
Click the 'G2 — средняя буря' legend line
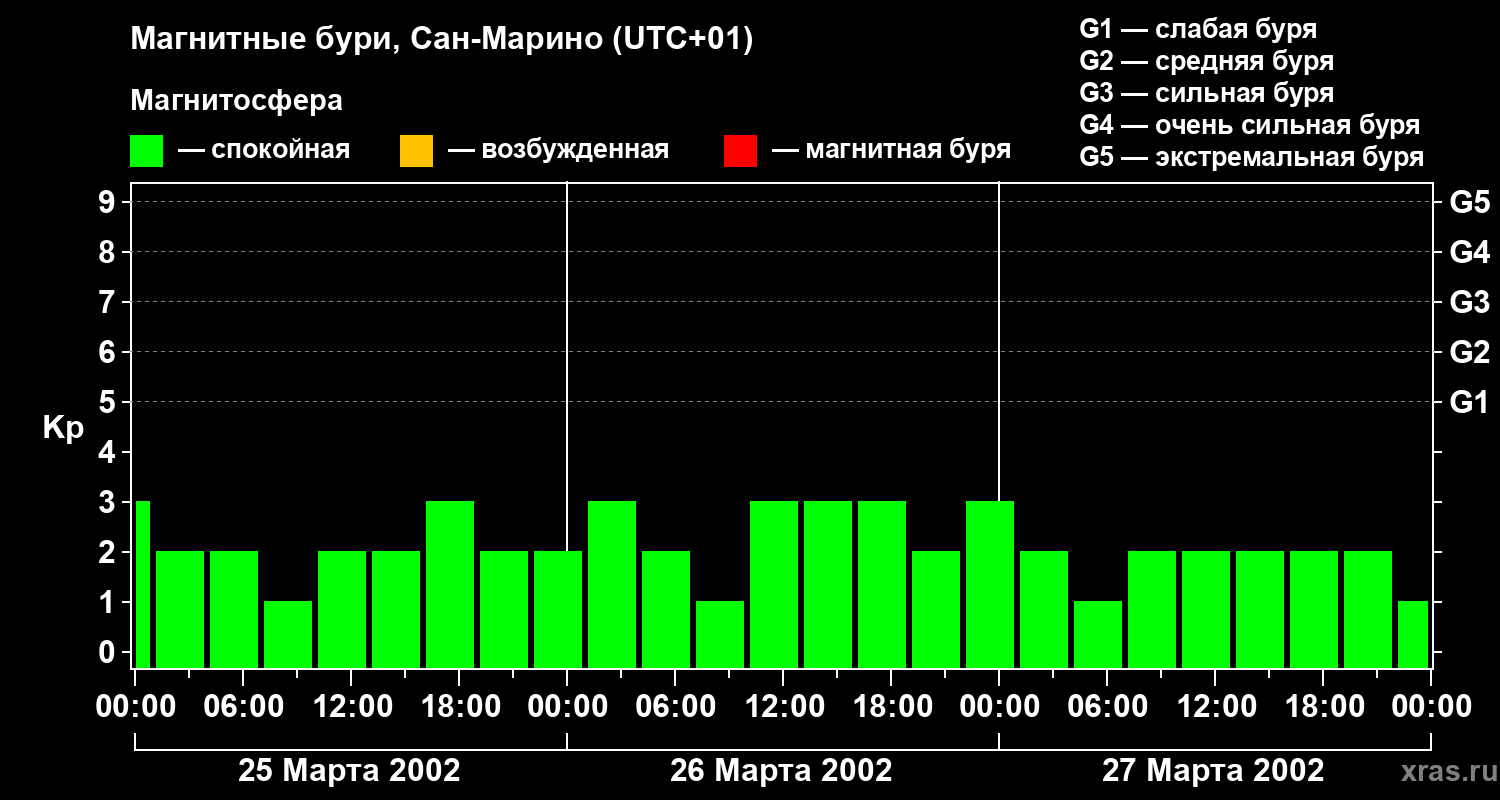tap(1206, 61)
